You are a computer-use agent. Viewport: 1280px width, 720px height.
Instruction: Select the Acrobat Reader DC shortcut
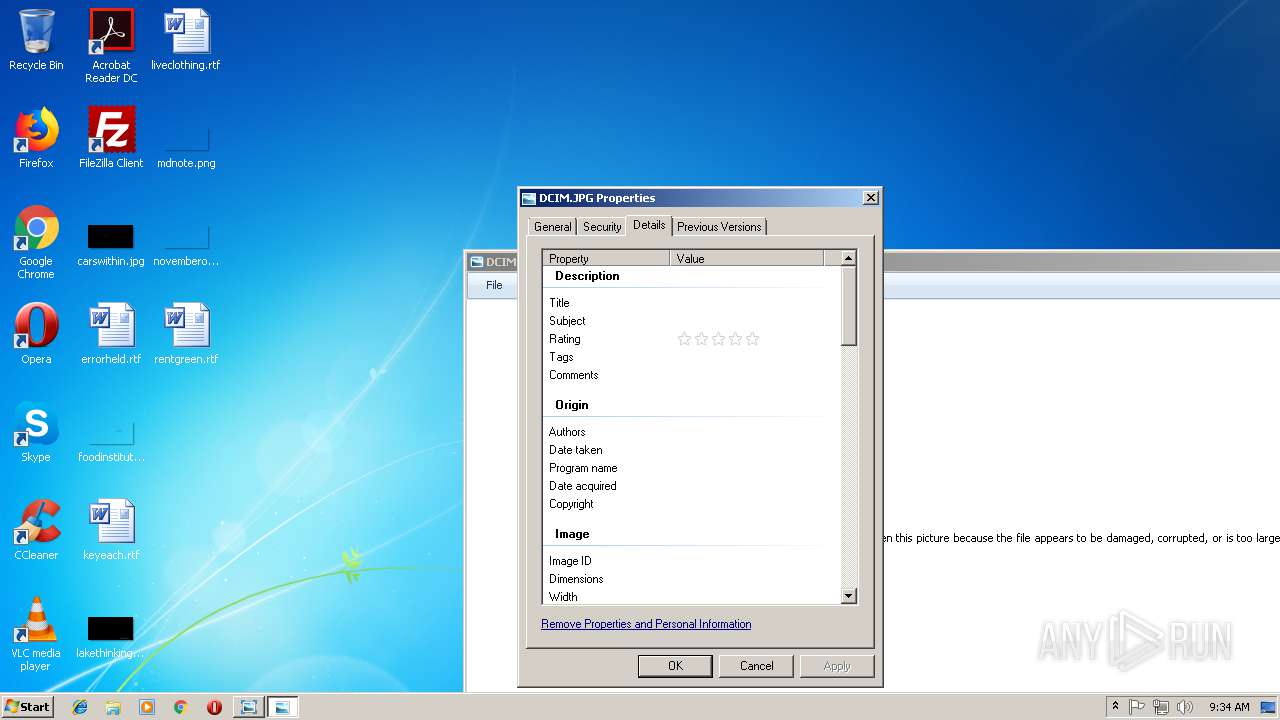click(111, 46)
